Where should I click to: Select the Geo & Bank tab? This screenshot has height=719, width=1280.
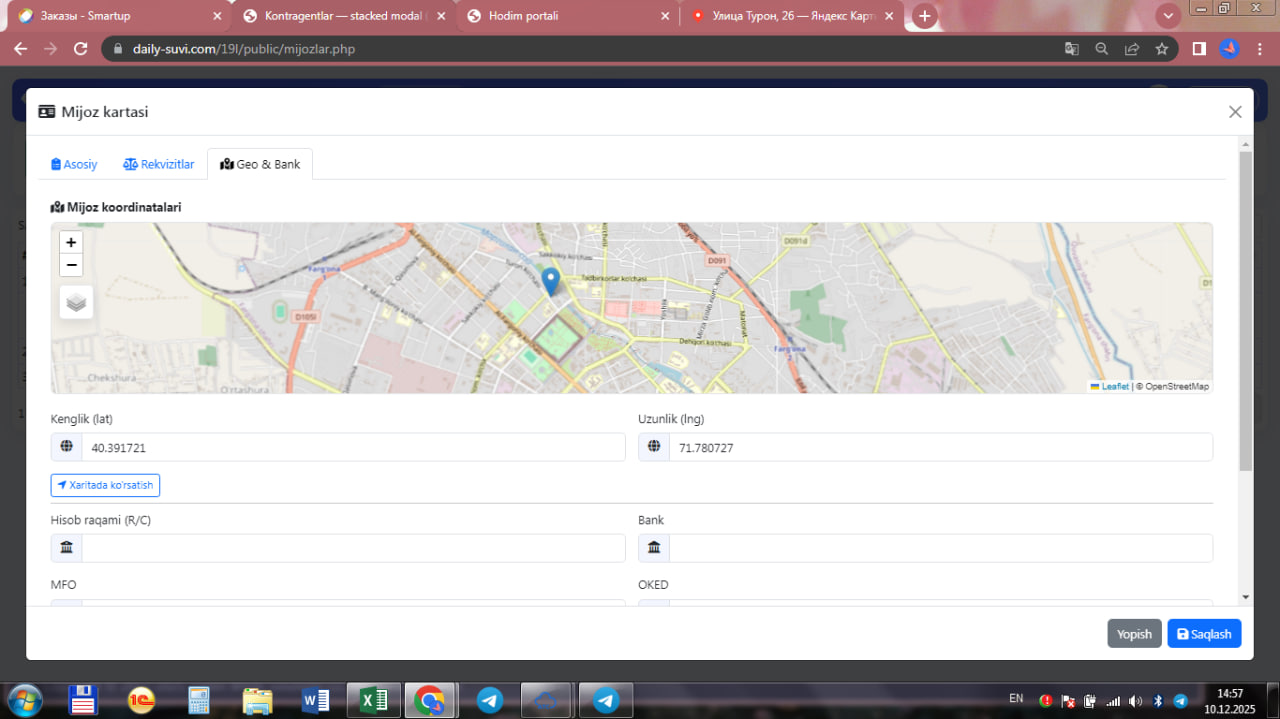(x=260, y=164)
